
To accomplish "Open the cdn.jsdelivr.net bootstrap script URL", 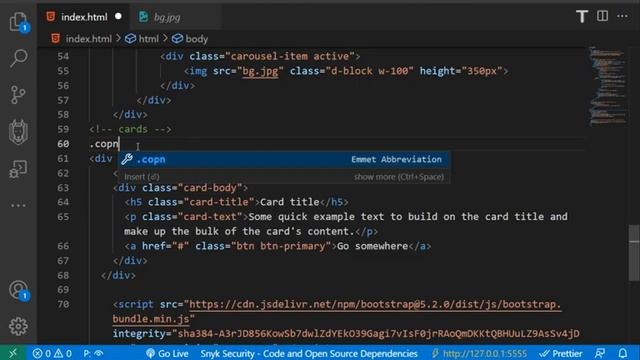I will tap(375, 304).
